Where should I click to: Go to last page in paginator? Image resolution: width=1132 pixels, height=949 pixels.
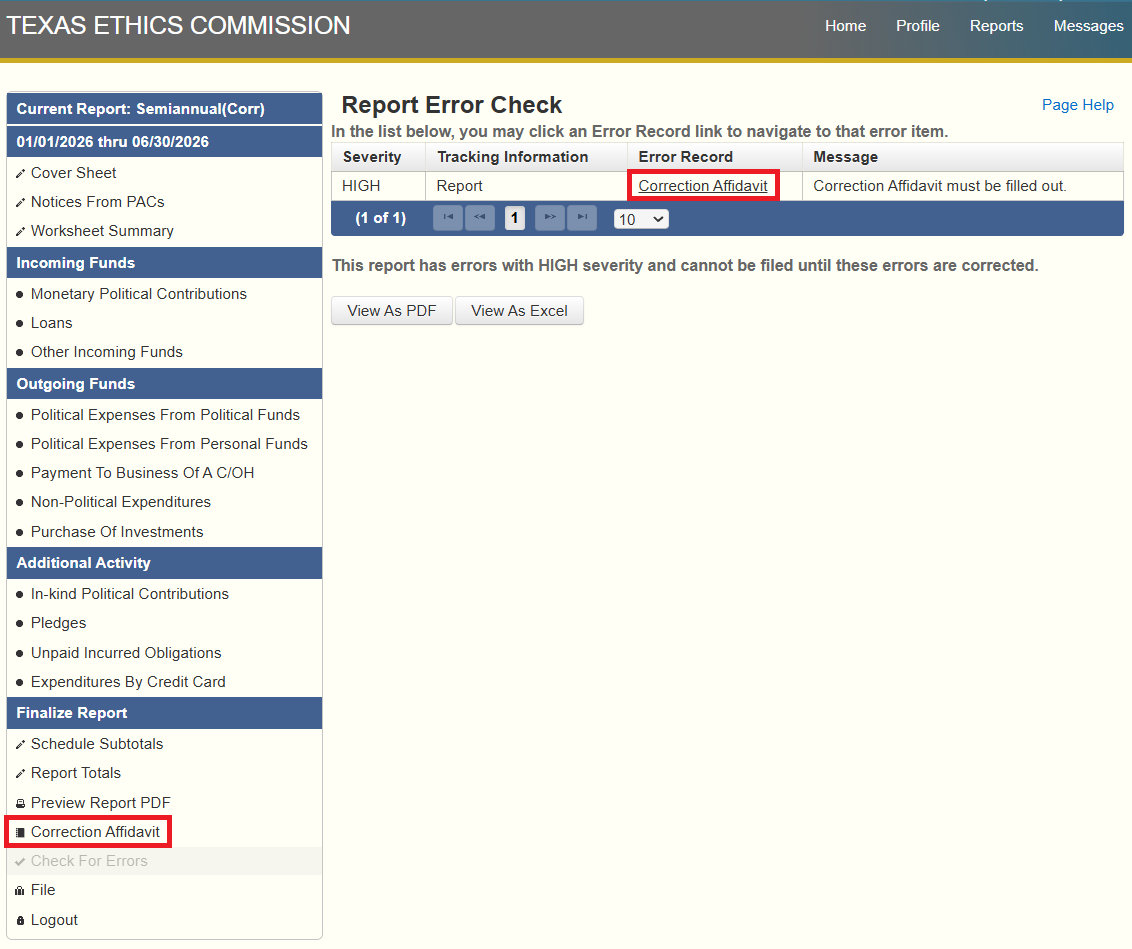[582, 218]
